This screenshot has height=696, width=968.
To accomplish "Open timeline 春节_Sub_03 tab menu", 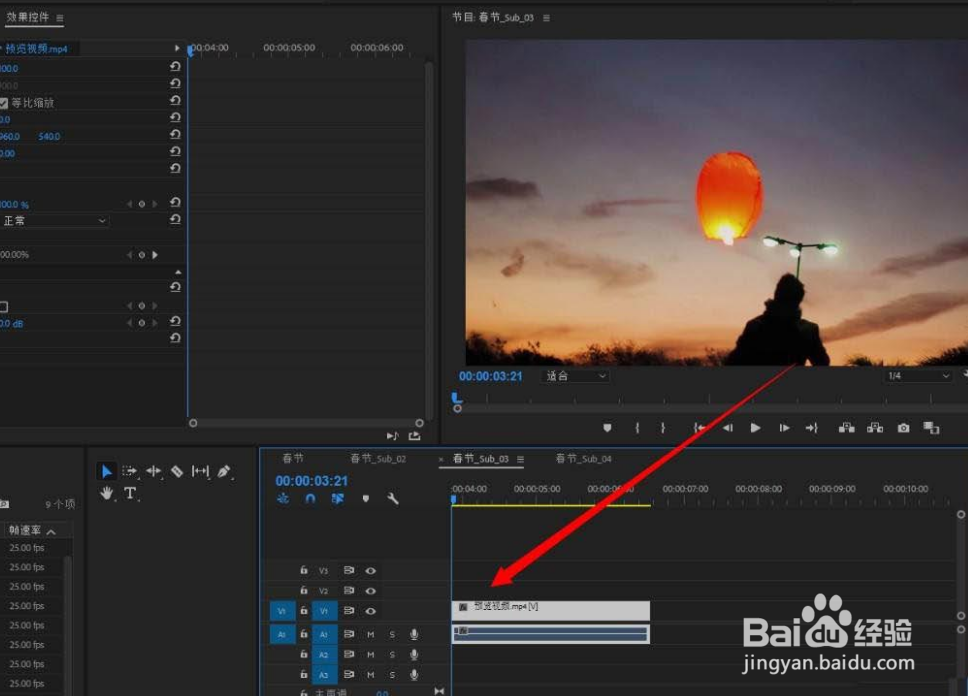I will pos(520,459).
